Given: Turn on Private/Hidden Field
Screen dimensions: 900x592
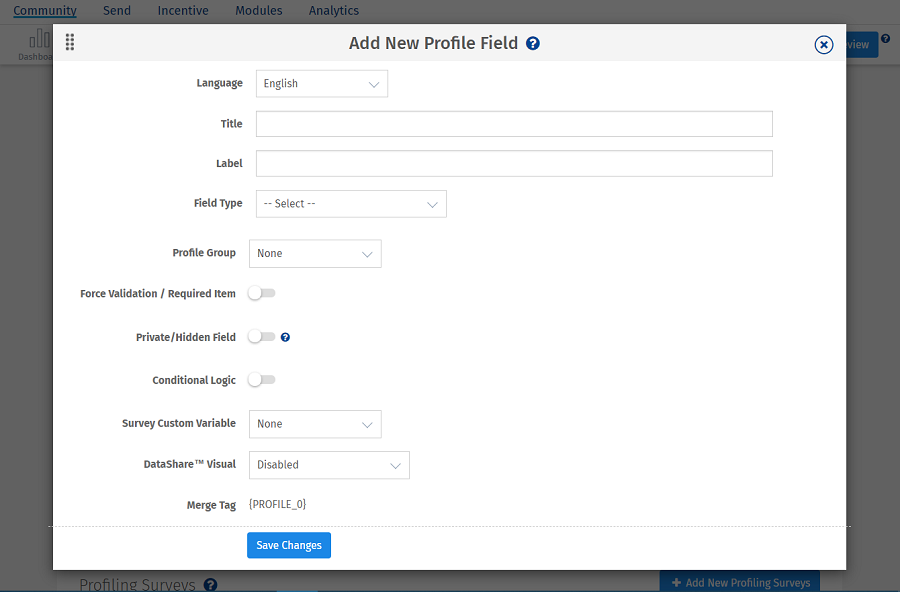Looking at the screenshot, I should (x=261, y=337).
